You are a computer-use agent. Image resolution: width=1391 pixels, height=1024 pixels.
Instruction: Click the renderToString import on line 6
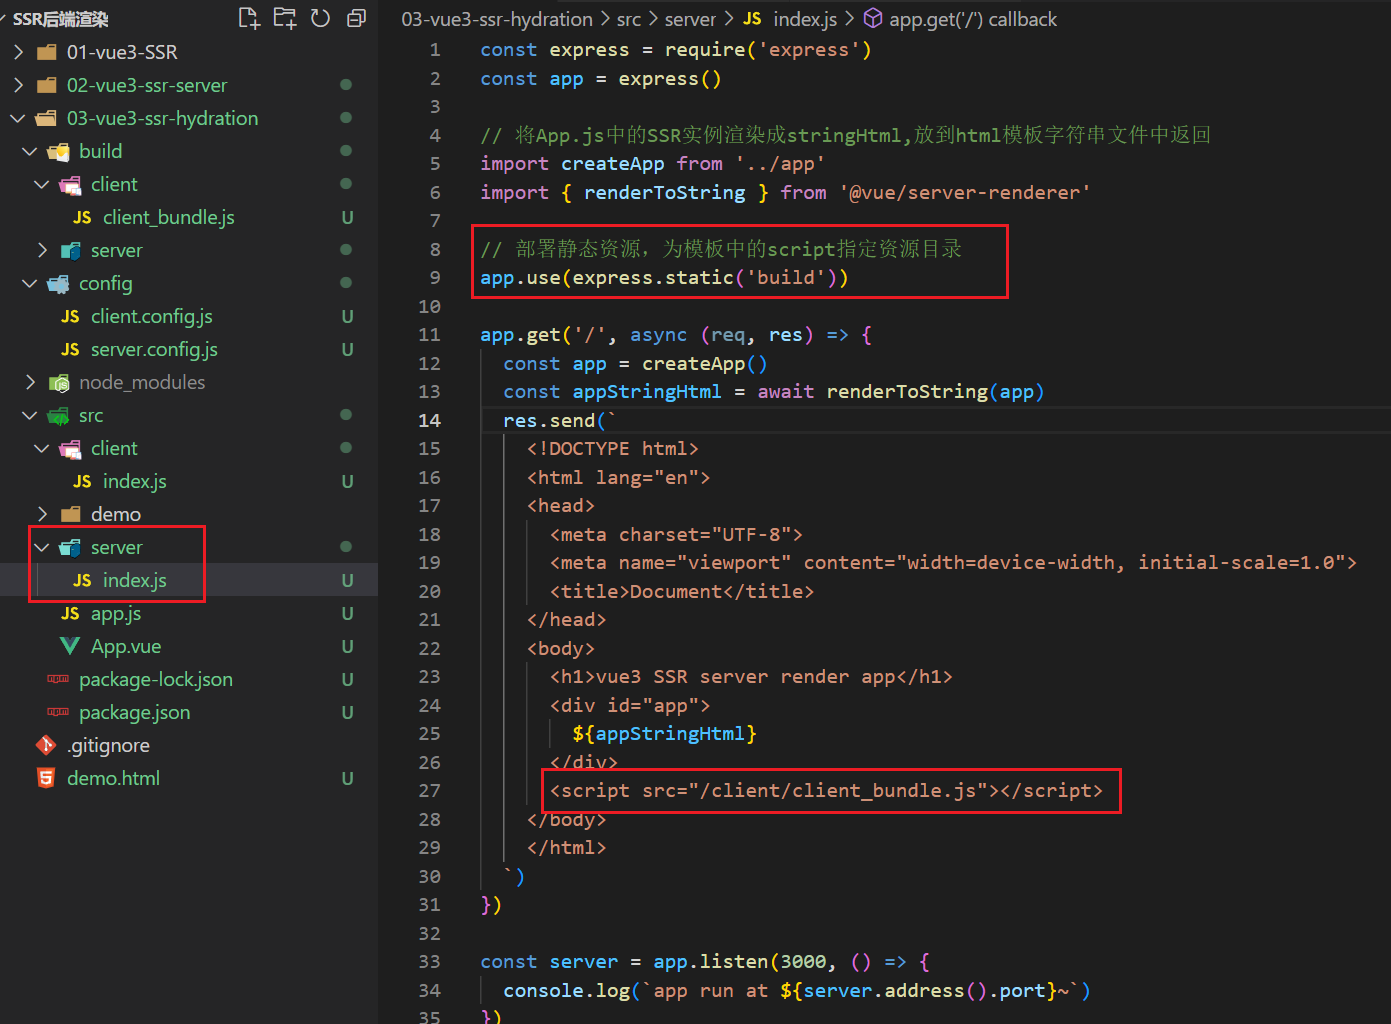point(664,192)
